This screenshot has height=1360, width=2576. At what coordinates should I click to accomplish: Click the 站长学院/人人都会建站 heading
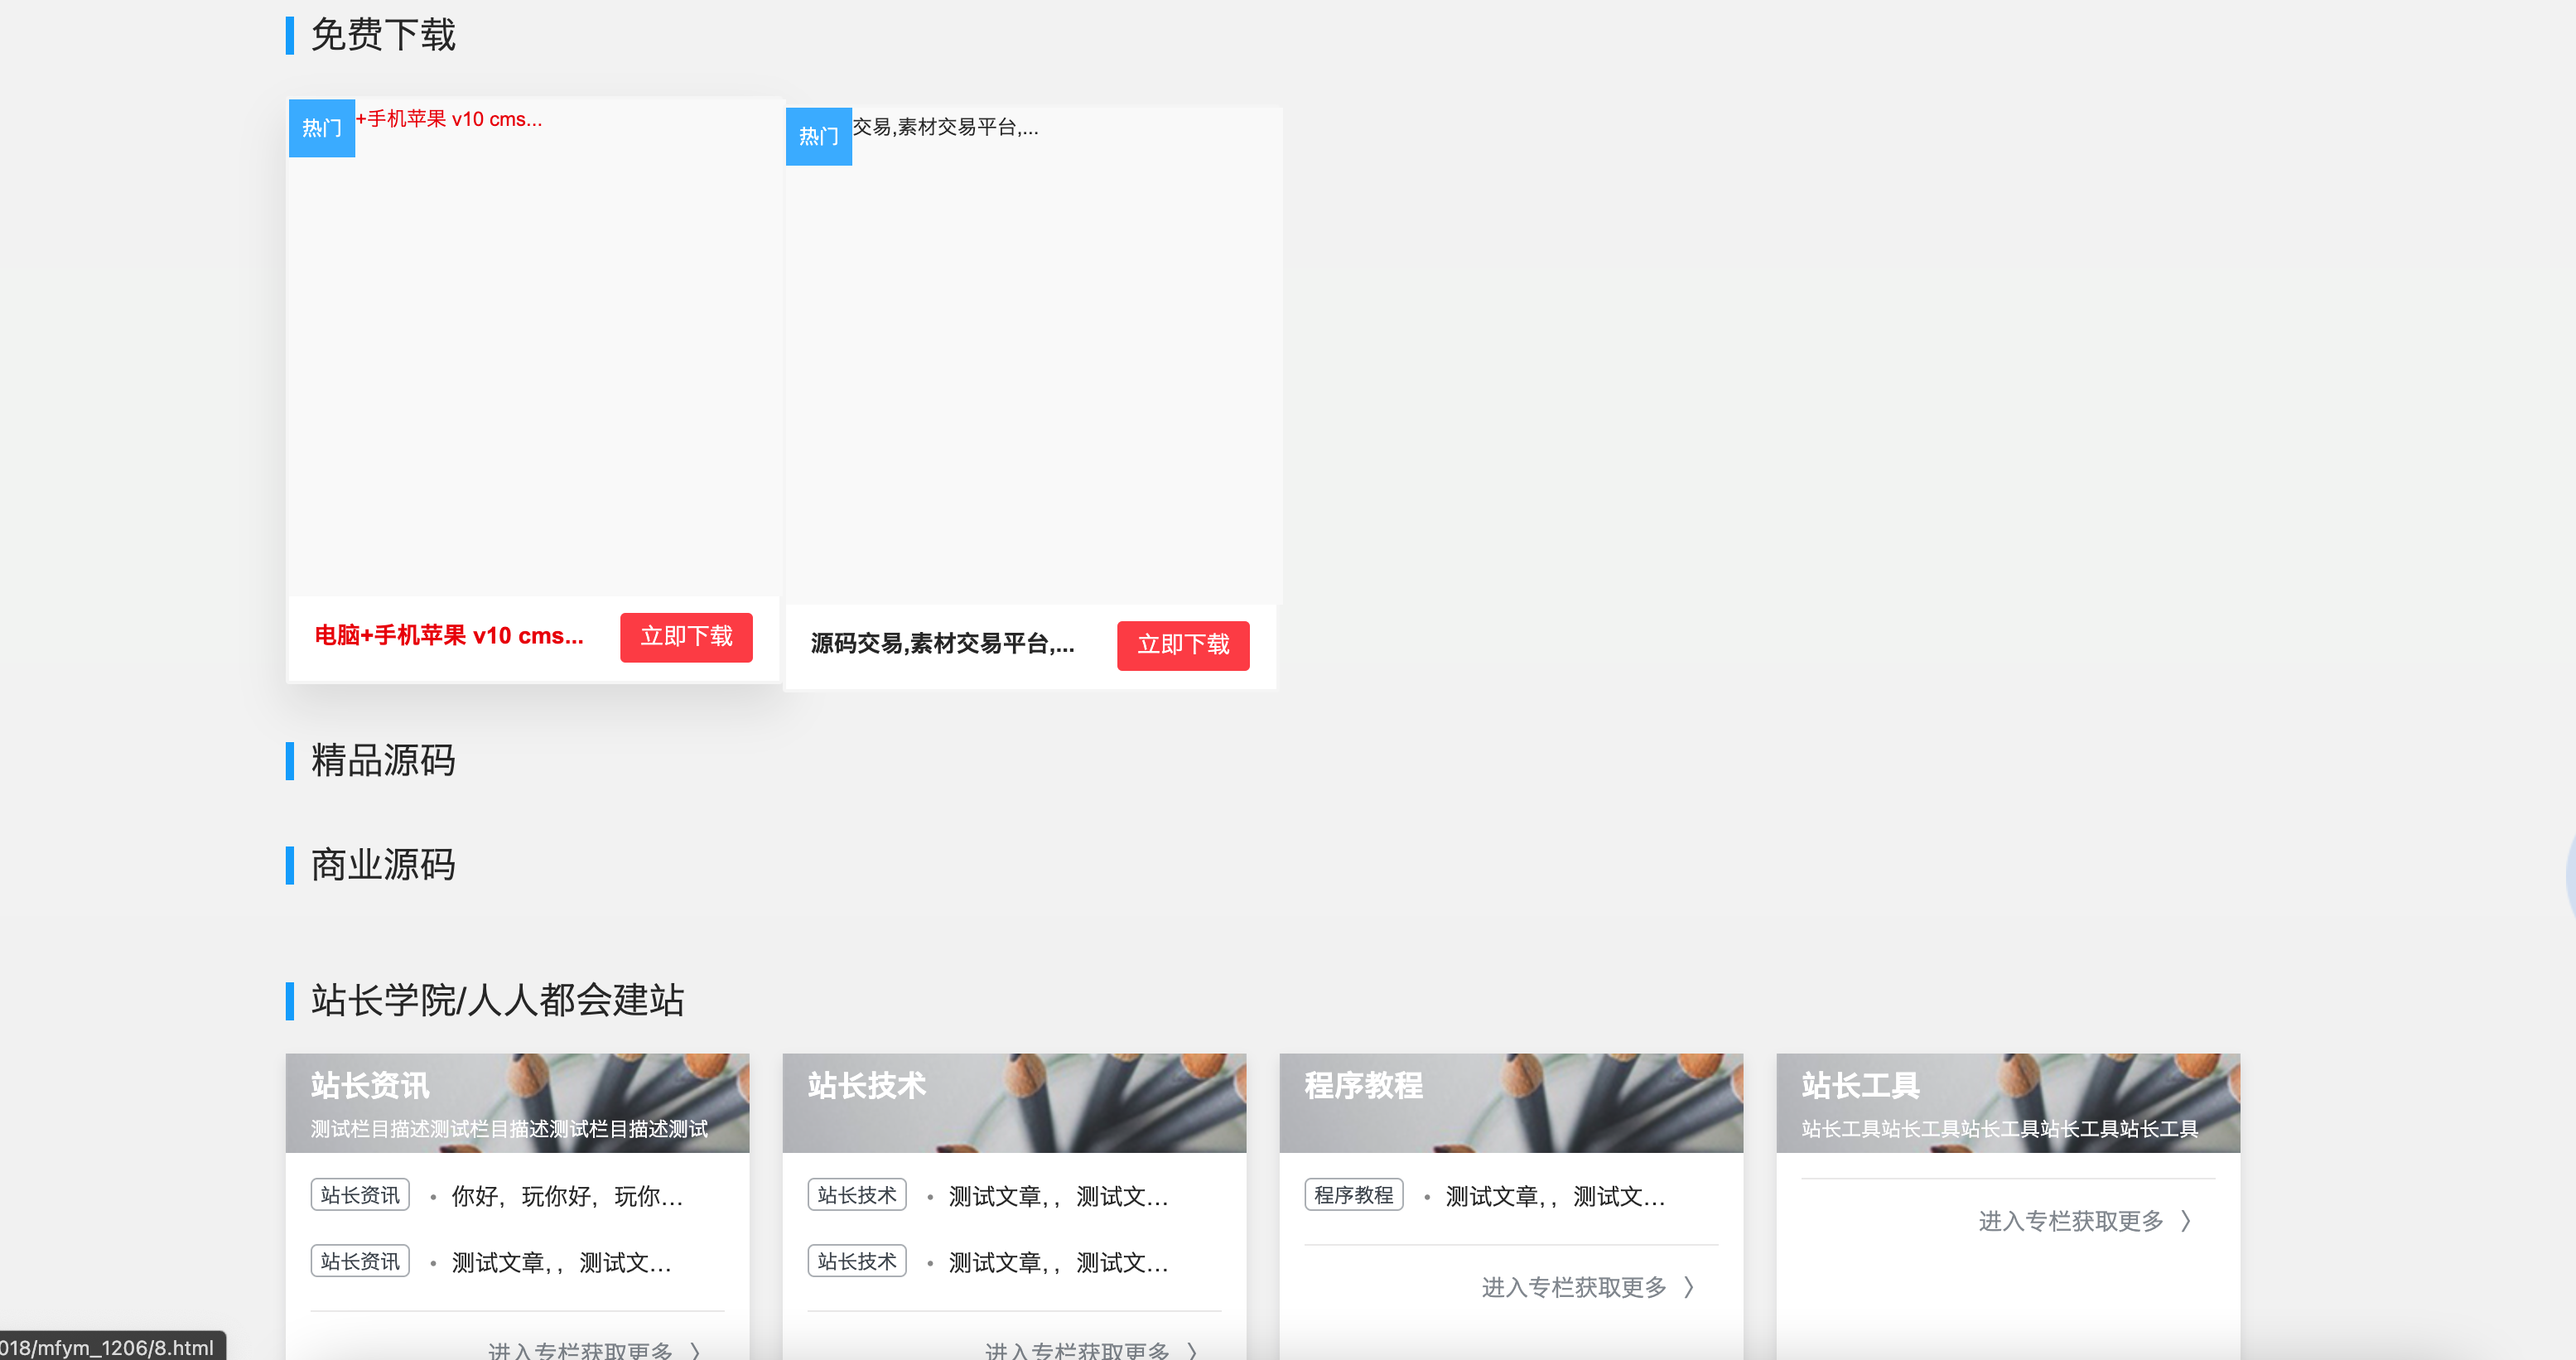tap(498, 1000)
